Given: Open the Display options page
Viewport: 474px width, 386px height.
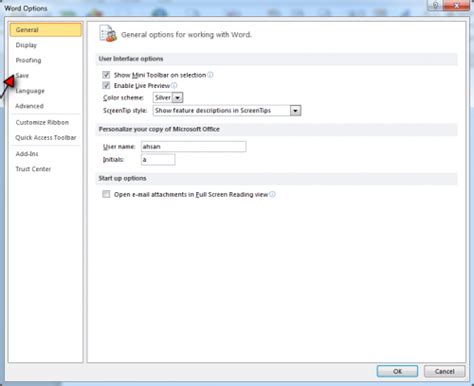Looking at the screenshot, I should [x=26, y=45].
